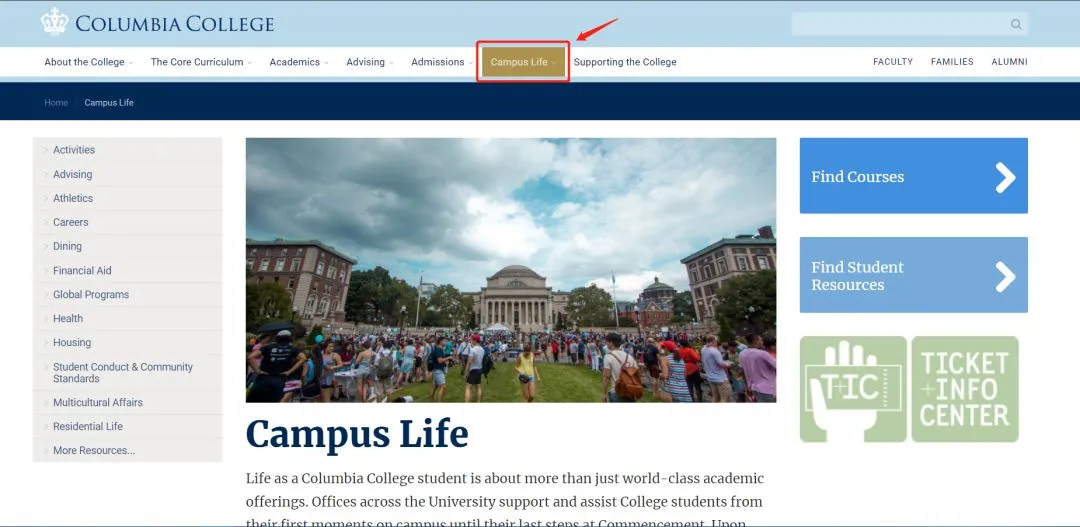Image resolution: width=1080 pixels, height=527 pixels.
Task: Open the Ticket Info Center tile
Action: 965,389
